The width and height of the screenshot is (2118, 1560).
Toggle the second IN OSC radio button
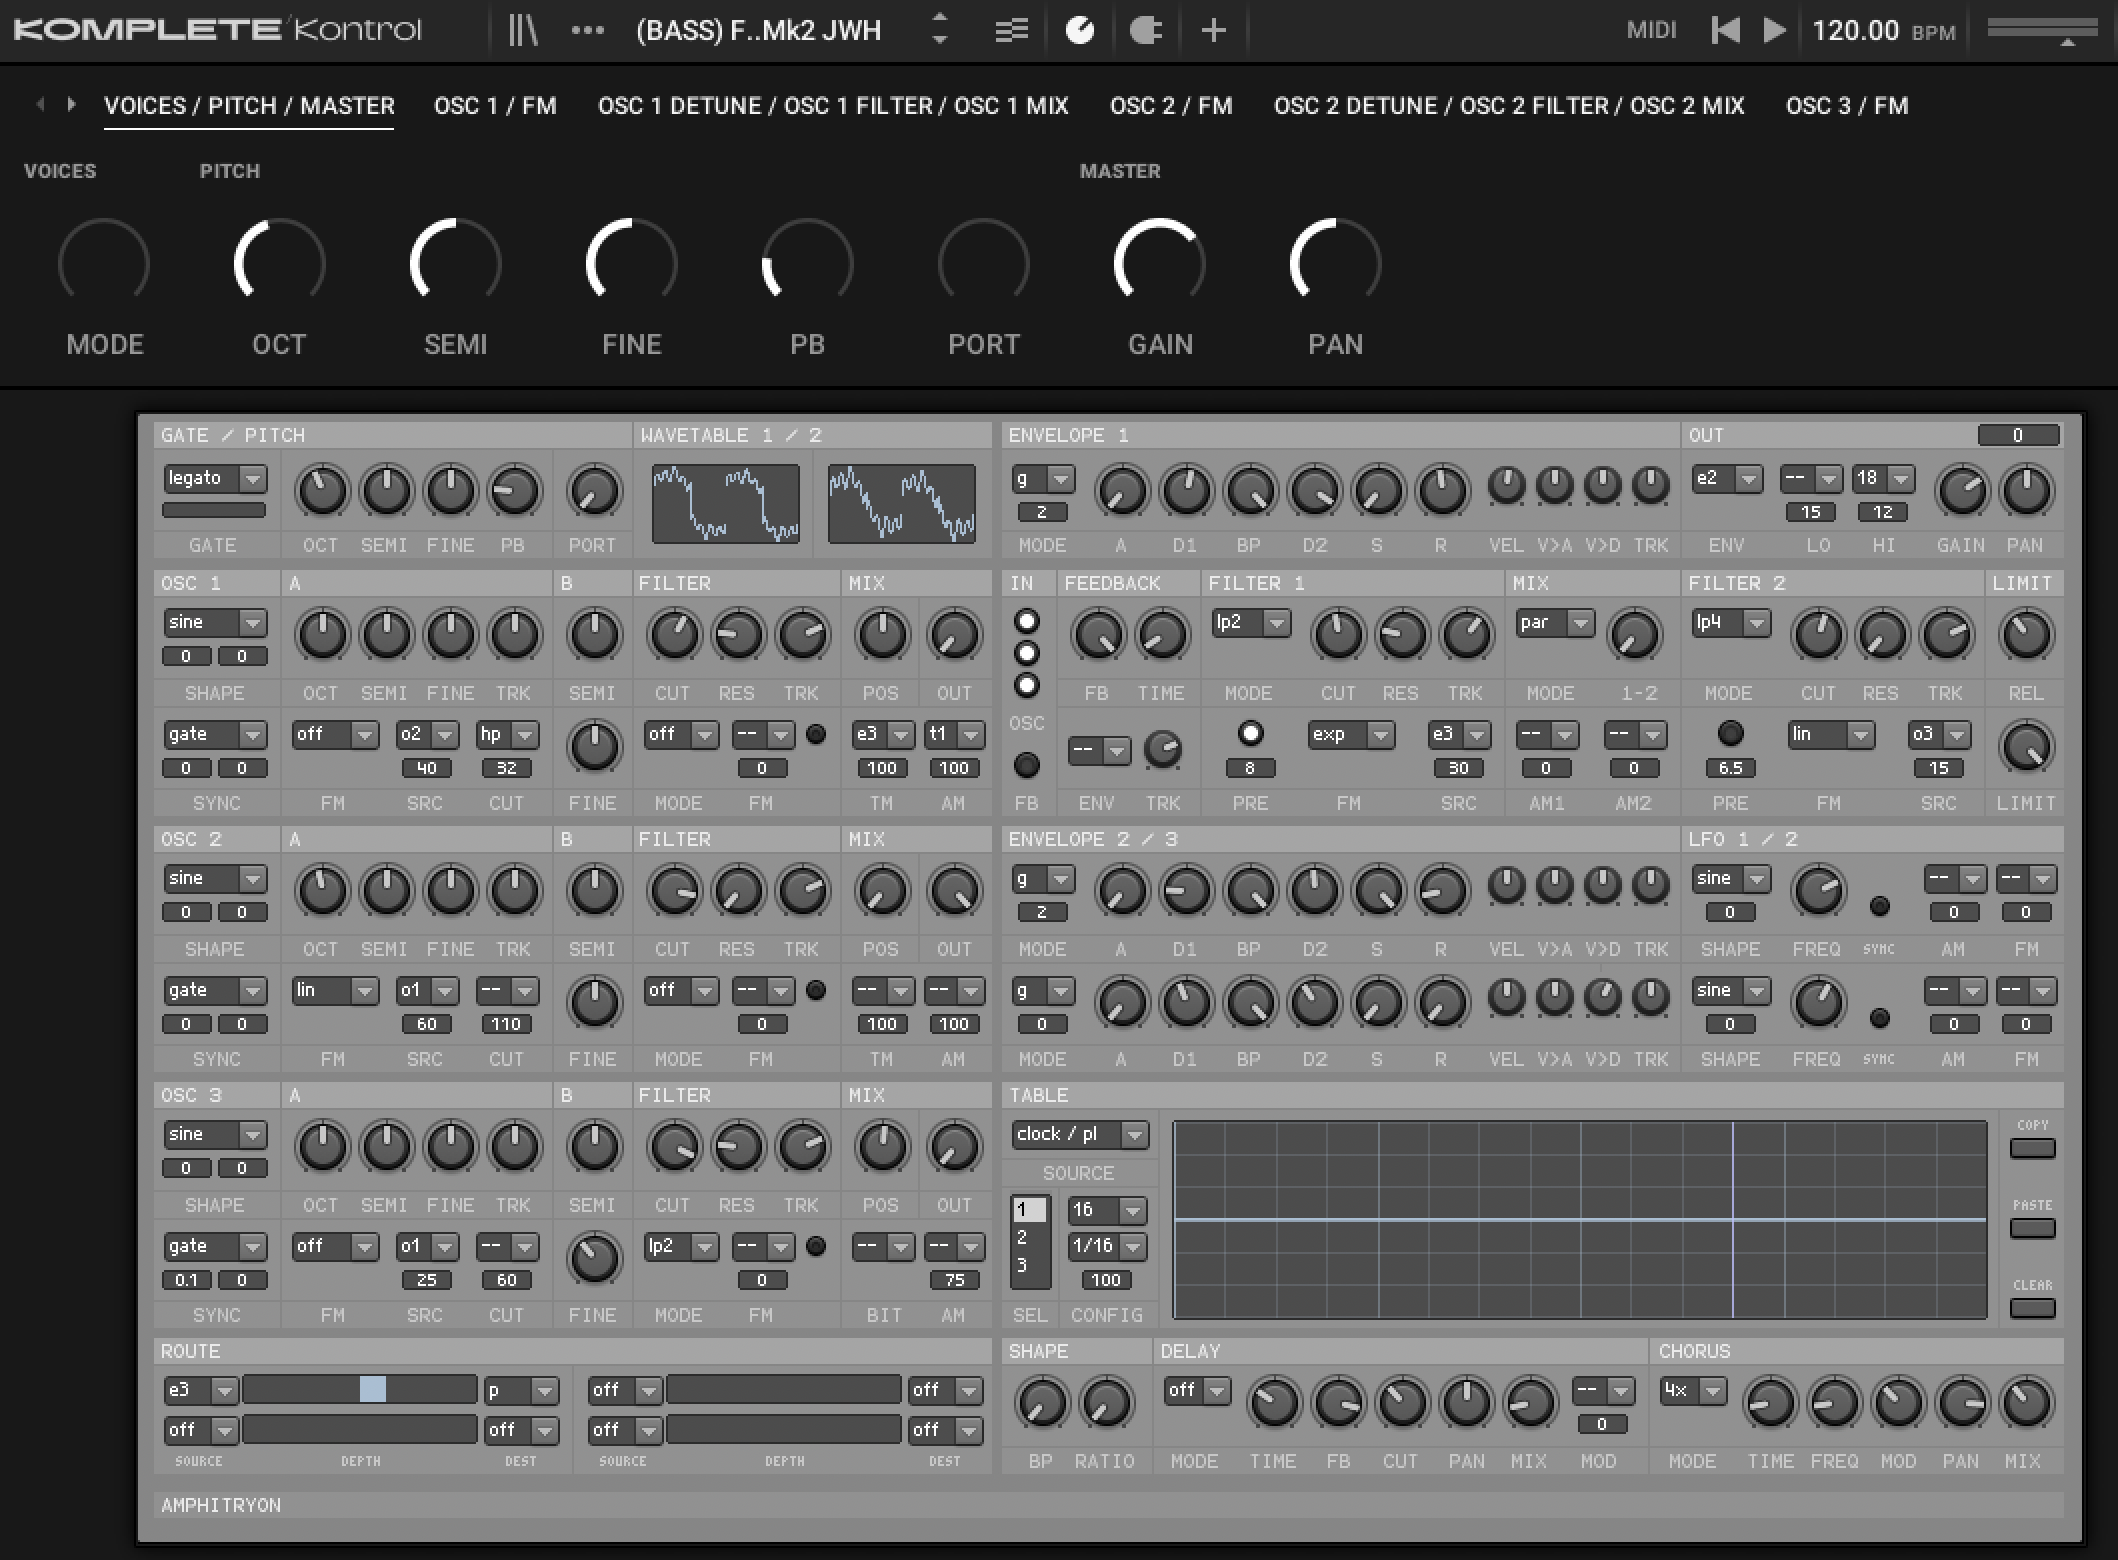click(1026, 653)
